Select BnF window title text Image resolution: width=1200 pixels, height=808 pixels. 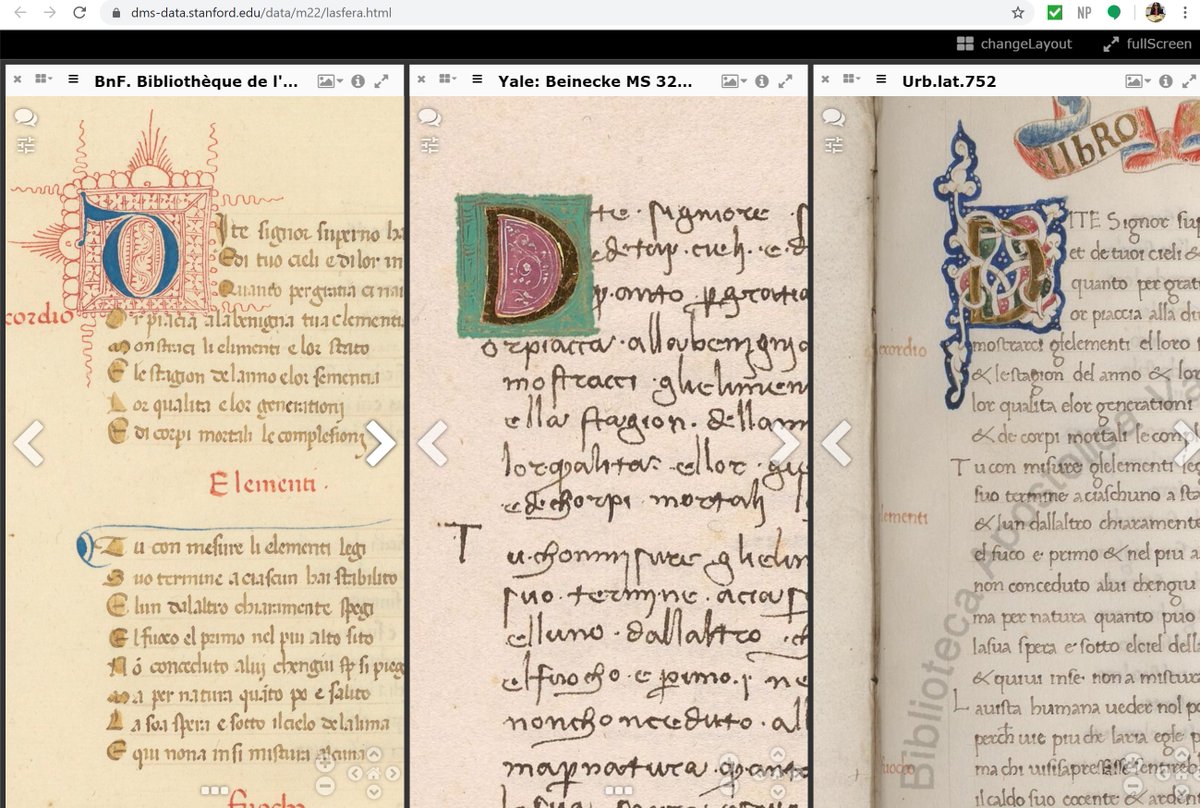pyautogui.click(x=196, y=81)
